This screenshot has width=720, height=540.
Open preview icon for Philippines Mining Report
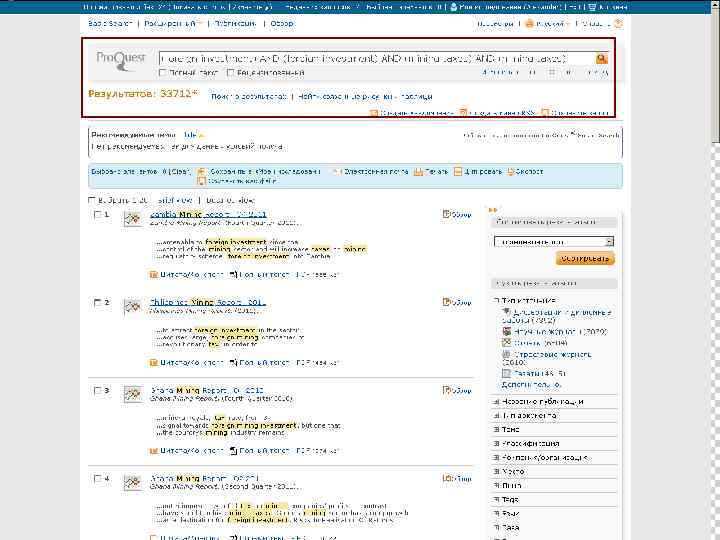445,302
